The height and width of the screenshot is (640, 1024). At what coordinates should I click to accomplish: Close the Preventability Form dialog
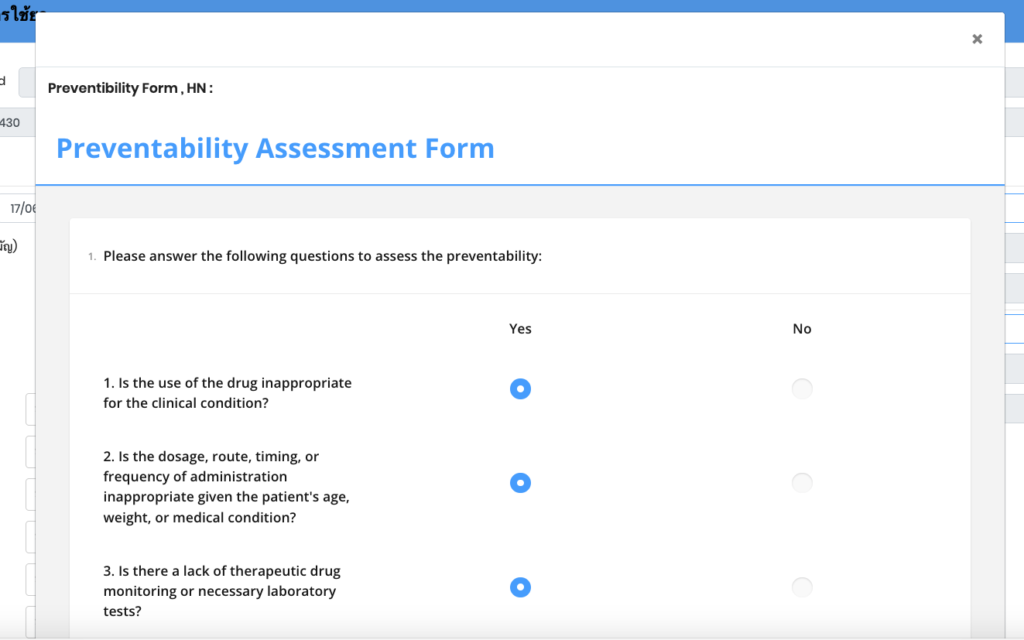(x=977, y=39)
